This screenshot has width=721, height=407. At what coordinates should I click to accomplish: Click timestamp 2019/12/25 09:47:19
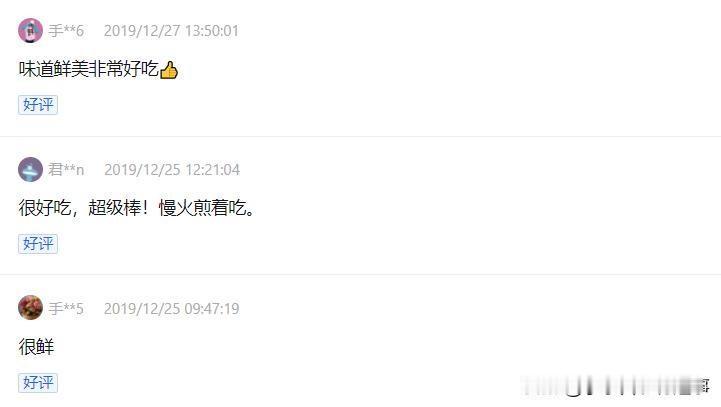point(172,309)
